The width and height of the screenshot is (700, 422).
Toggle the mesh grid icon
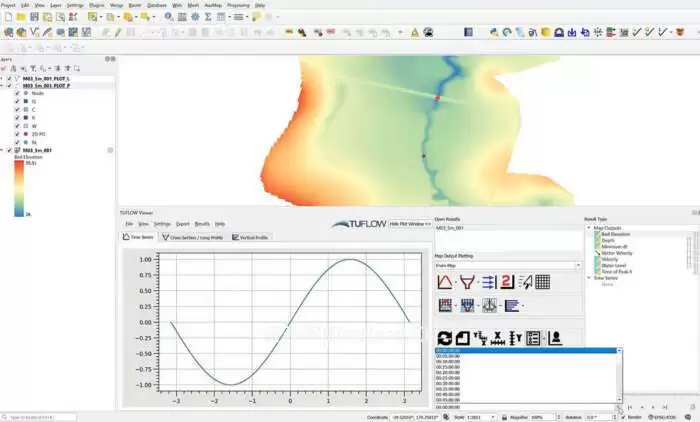[542, 282]
